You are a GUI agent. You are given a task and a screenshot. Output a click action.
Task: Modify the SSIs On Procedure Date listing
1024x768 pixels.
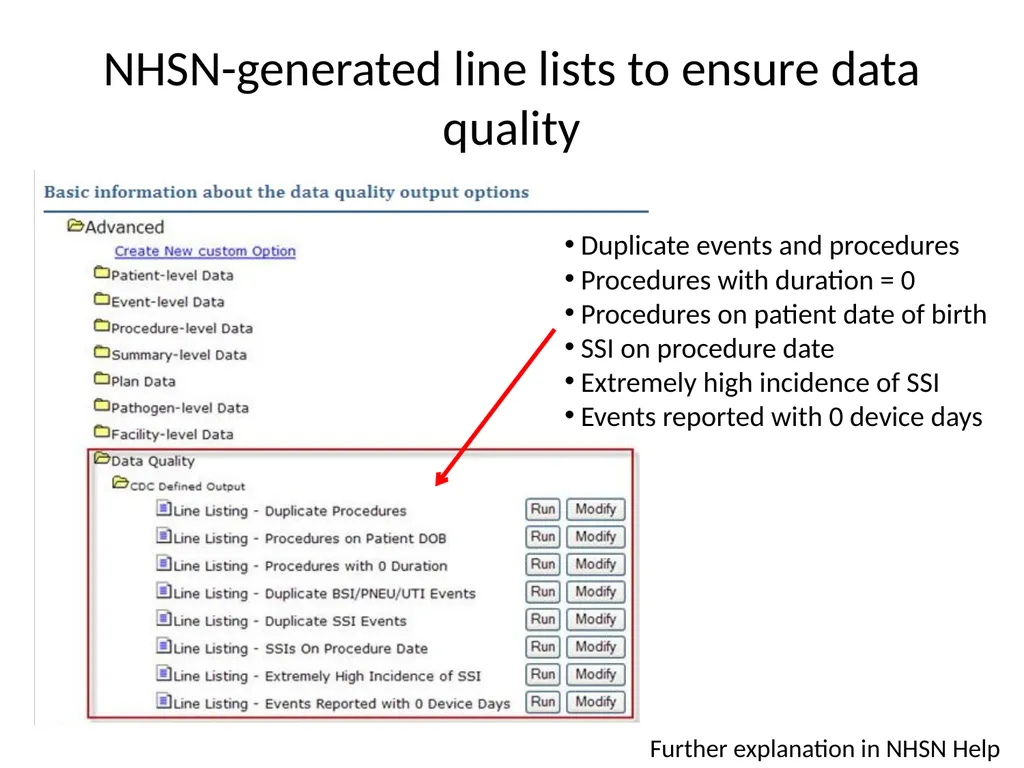pos(596,647)
